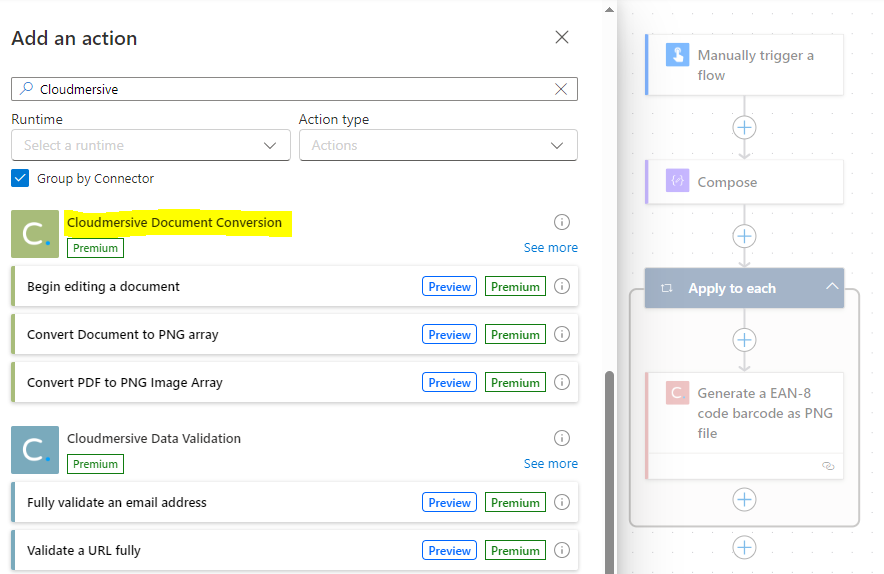Click the Manually trigger a flow icon
The height and width of the screenshot is (574, 884).
(677, 55)
